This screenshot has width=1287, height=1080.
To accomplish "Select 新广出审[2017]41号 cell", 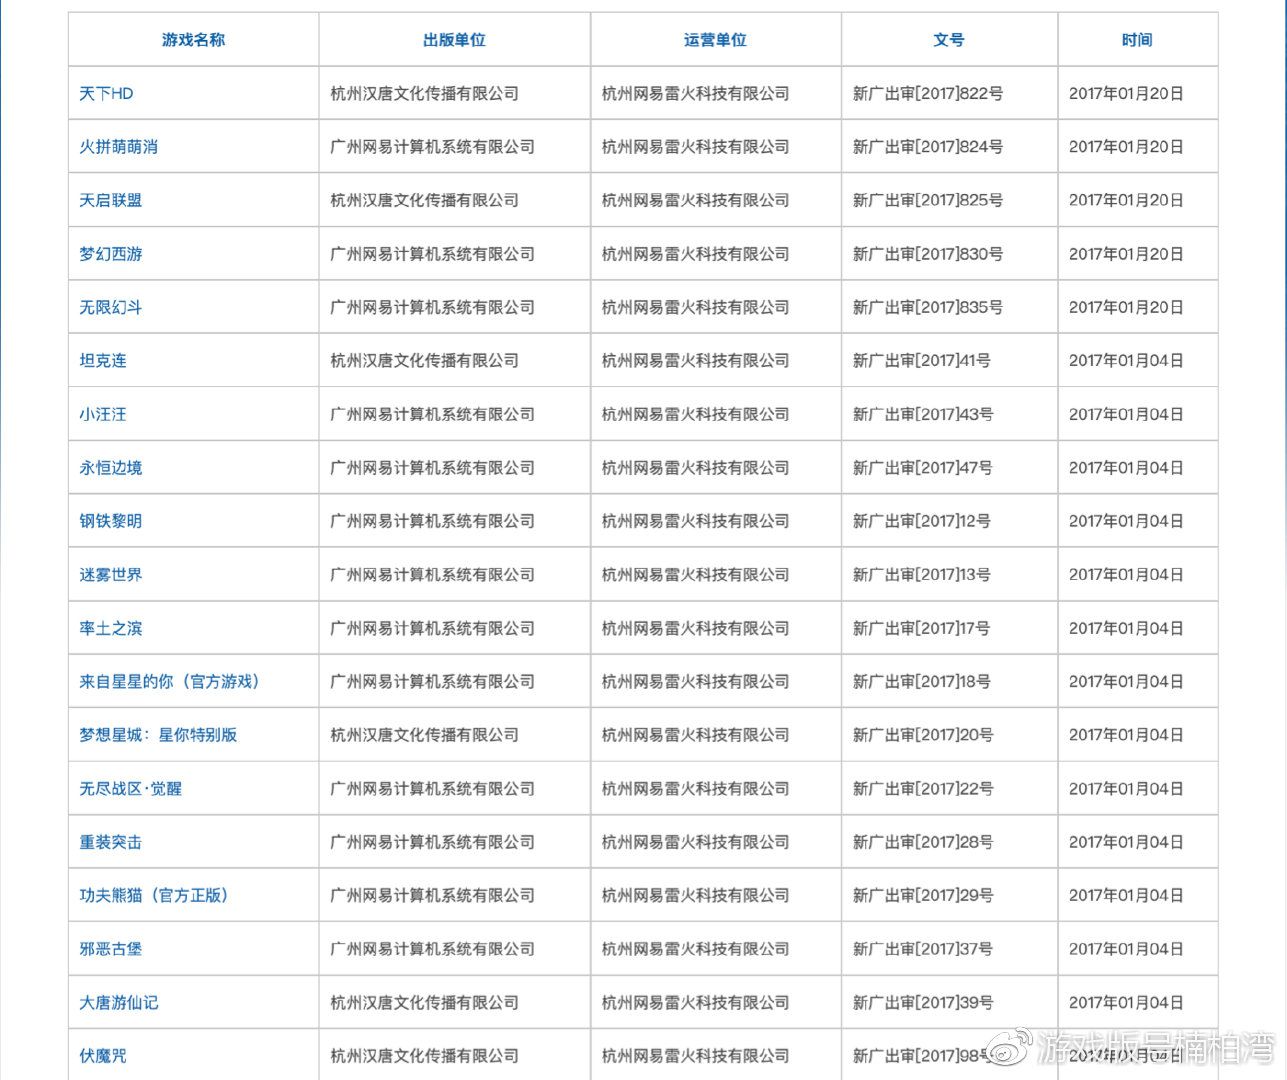I will [x=949, y=361].
